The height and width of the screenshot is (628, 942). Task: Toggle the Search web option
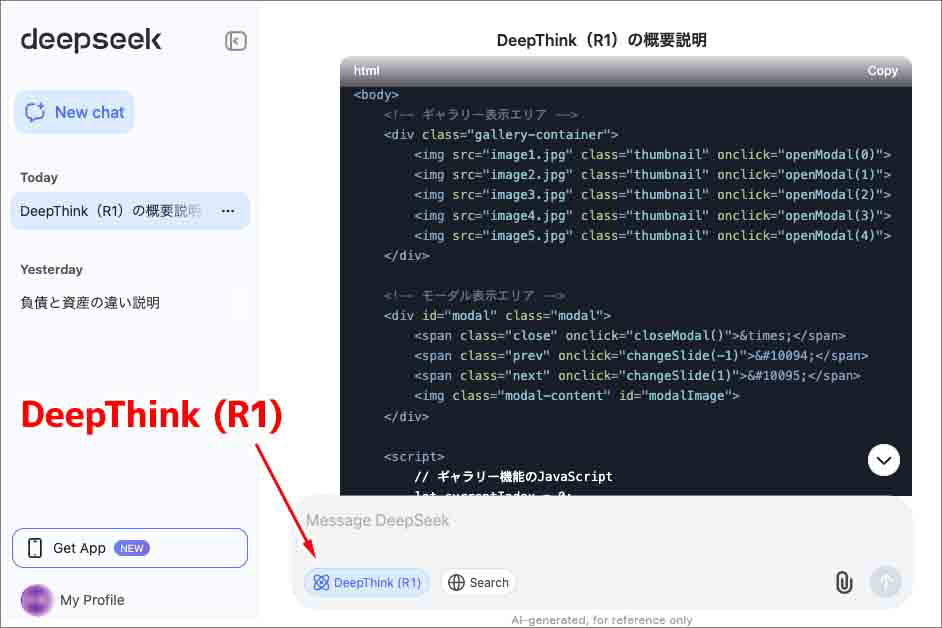pos(478,582)
